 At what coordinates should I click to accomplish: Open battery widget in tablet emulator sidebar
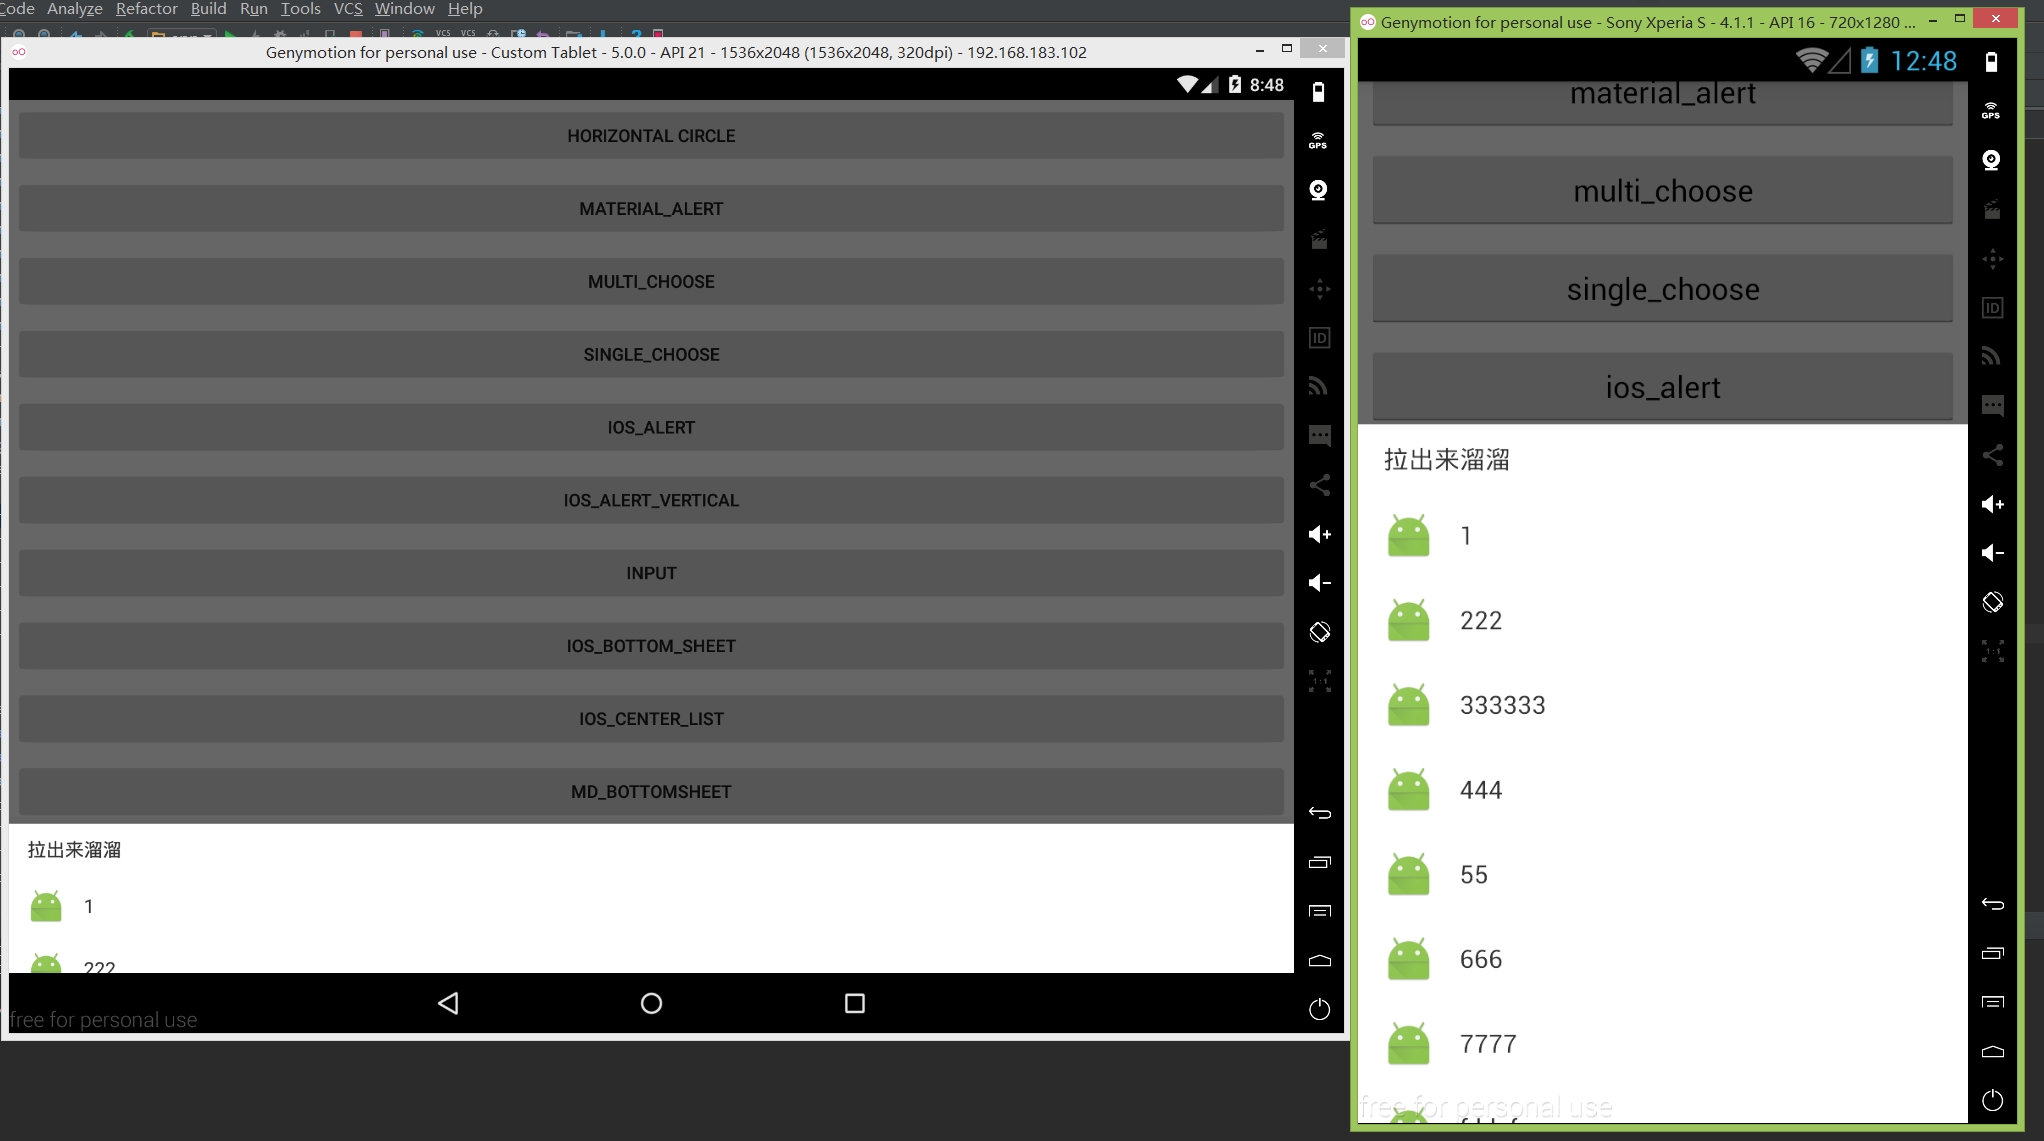(1318, 92)
